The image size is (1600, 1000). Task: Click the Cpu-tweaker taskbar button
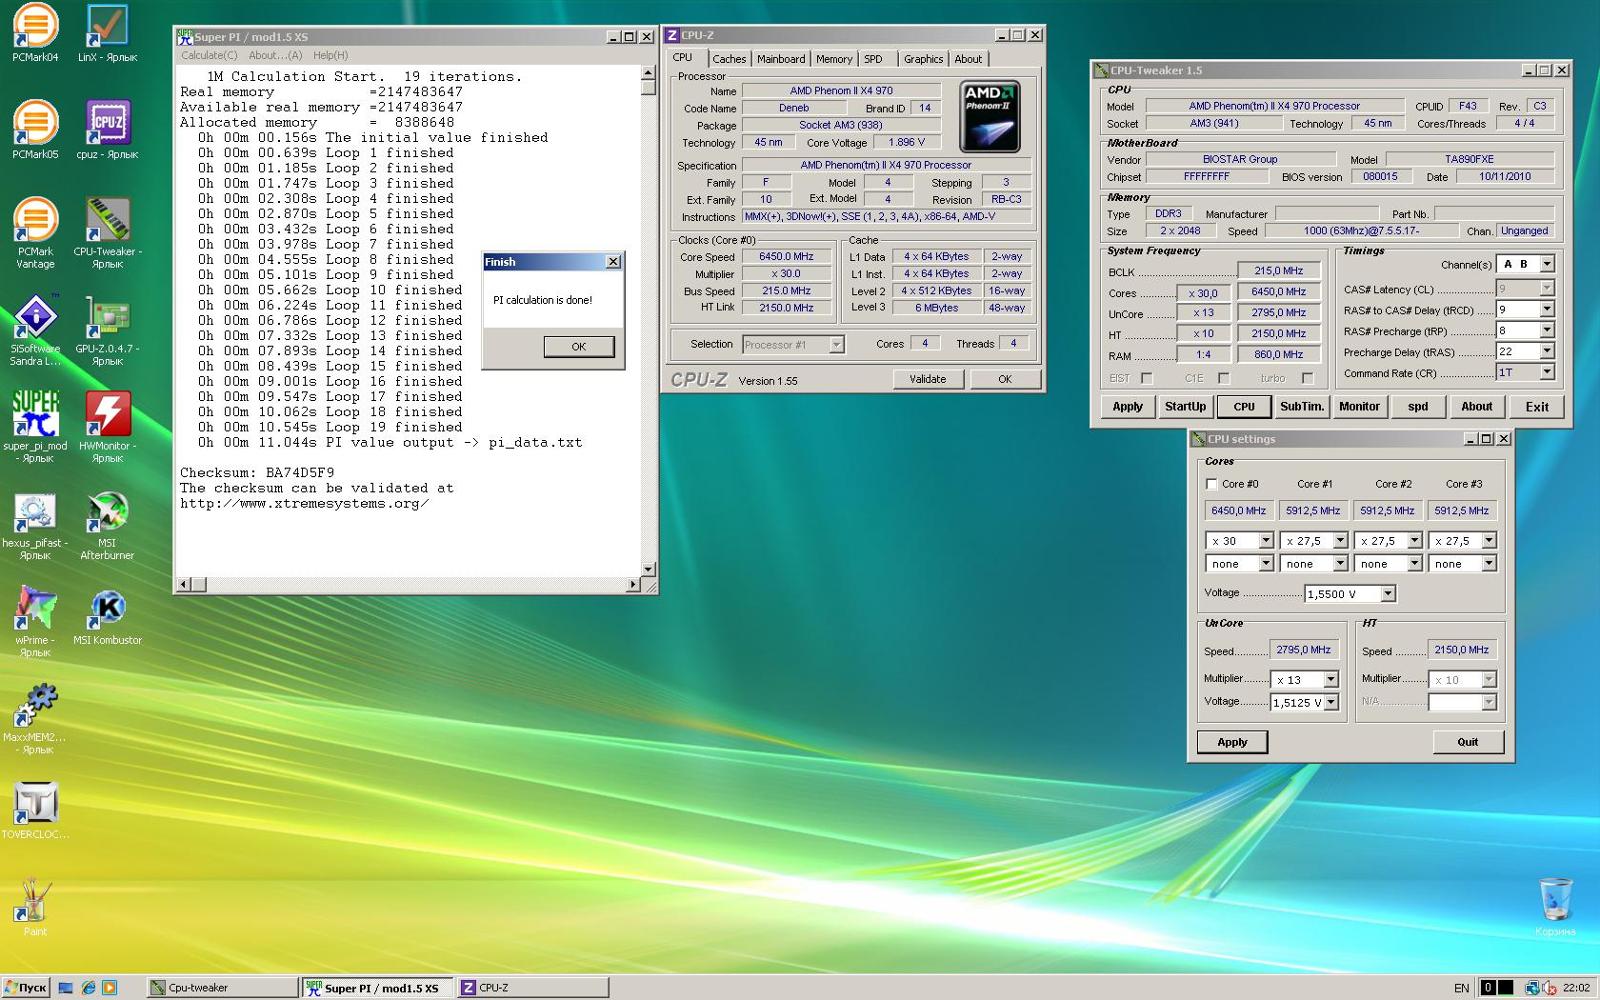(222, 988)
